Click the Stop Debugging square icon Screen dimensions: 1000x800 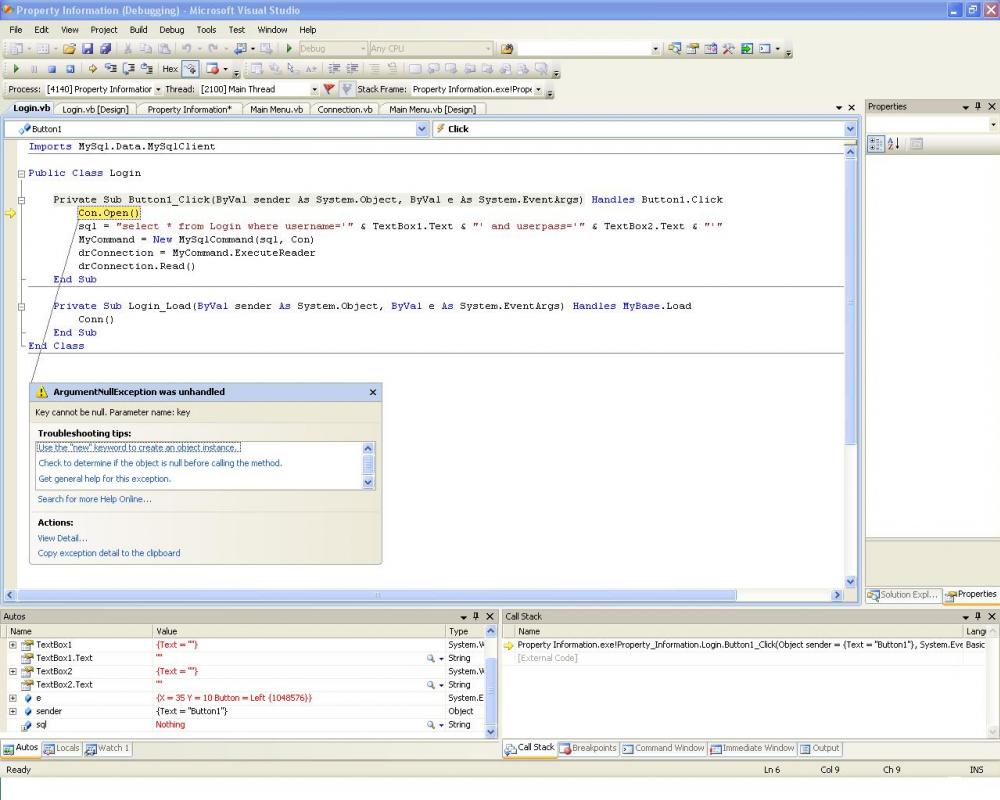pos(52,69)
